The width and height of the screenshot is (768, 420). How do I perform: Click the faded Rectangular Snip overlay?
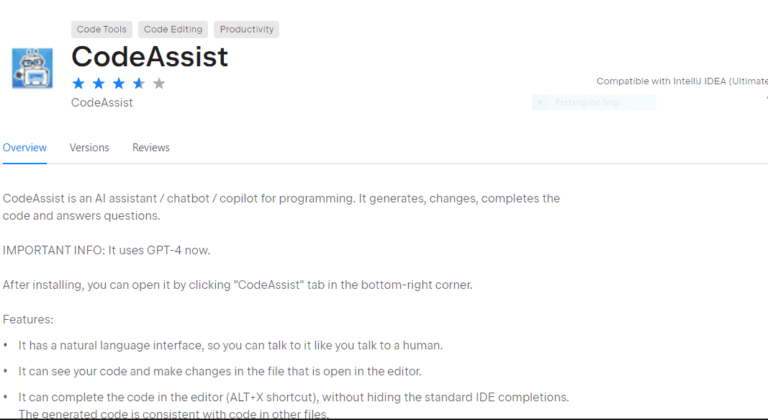[594, 102]
